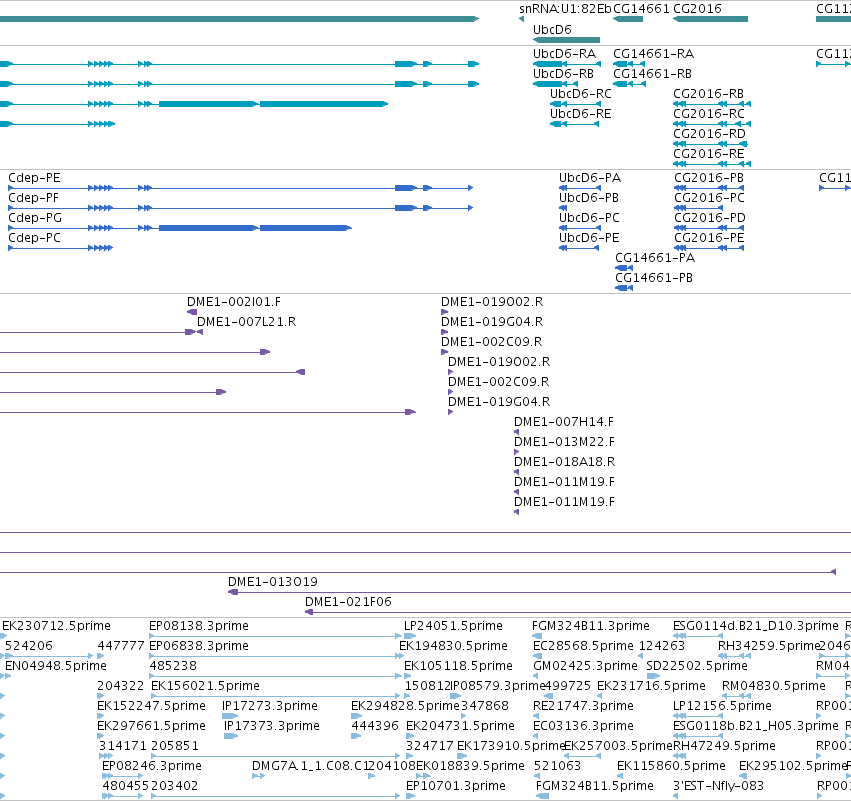Open the EST EK230712.5prime
The width and height of the screenshot is (851, 801).
point(56,626)
